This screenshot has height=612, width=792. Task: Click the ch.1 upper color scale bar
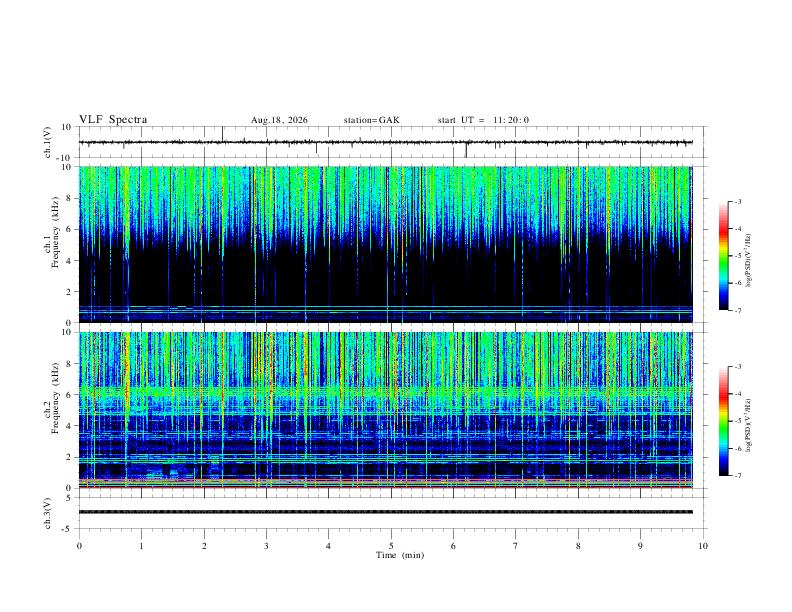tap(723, 256)
